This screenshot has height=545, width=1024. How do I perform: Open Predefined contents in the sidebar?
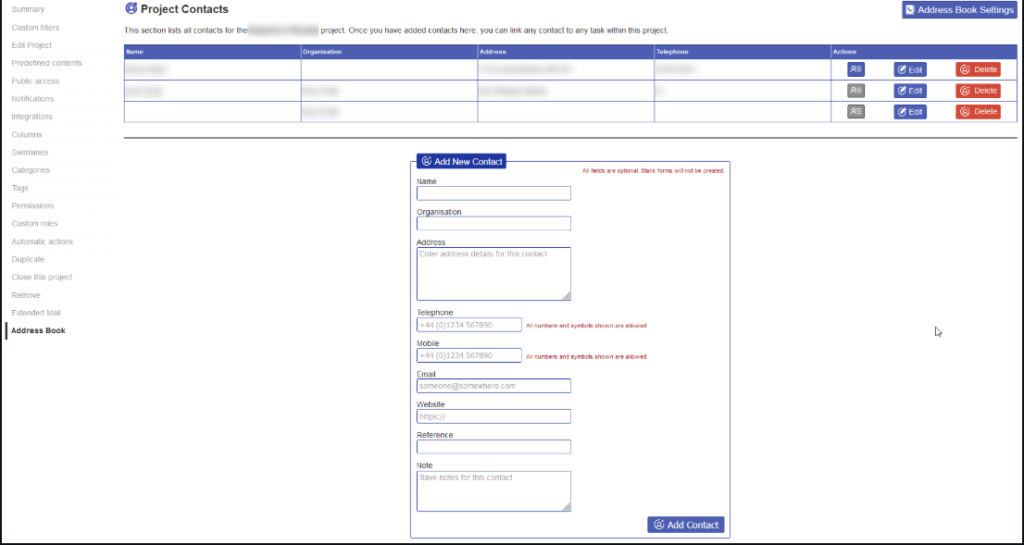tap(47, 63)
